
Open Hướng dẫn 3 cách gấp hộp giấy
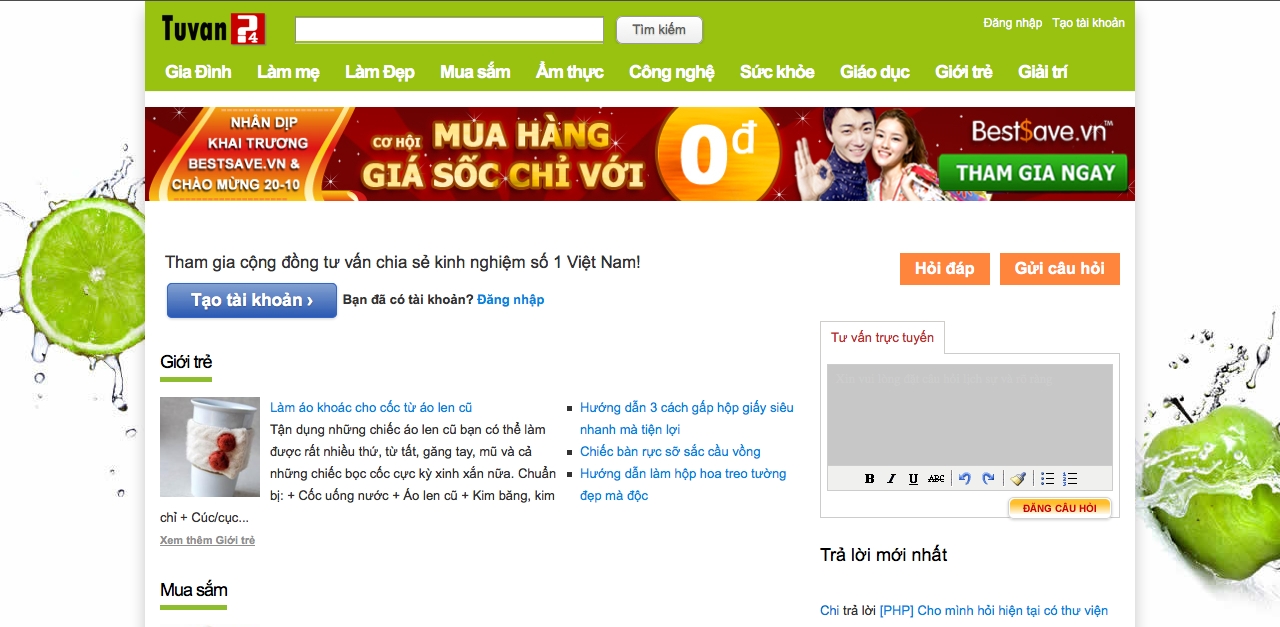[687, 419]
